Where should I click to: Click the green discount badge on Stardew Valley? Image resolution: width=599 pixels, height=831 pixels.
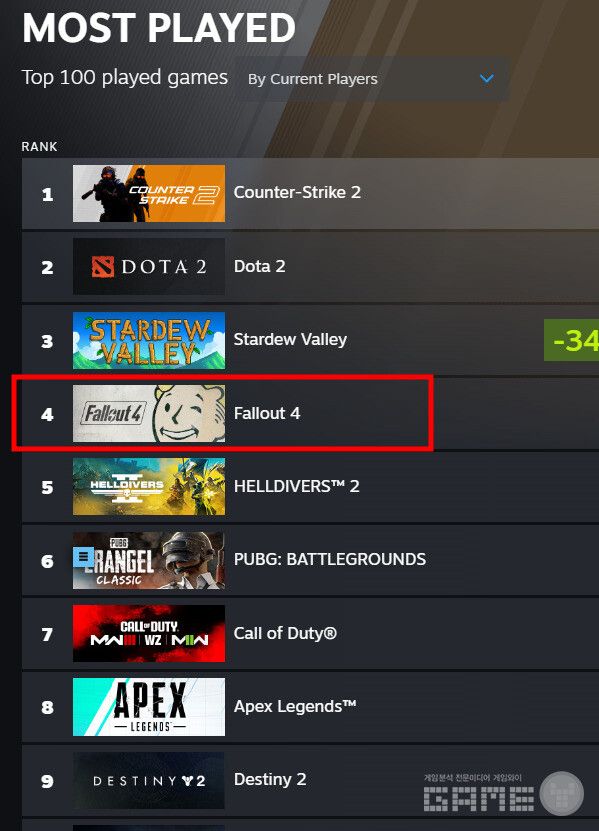coord(571,340)
